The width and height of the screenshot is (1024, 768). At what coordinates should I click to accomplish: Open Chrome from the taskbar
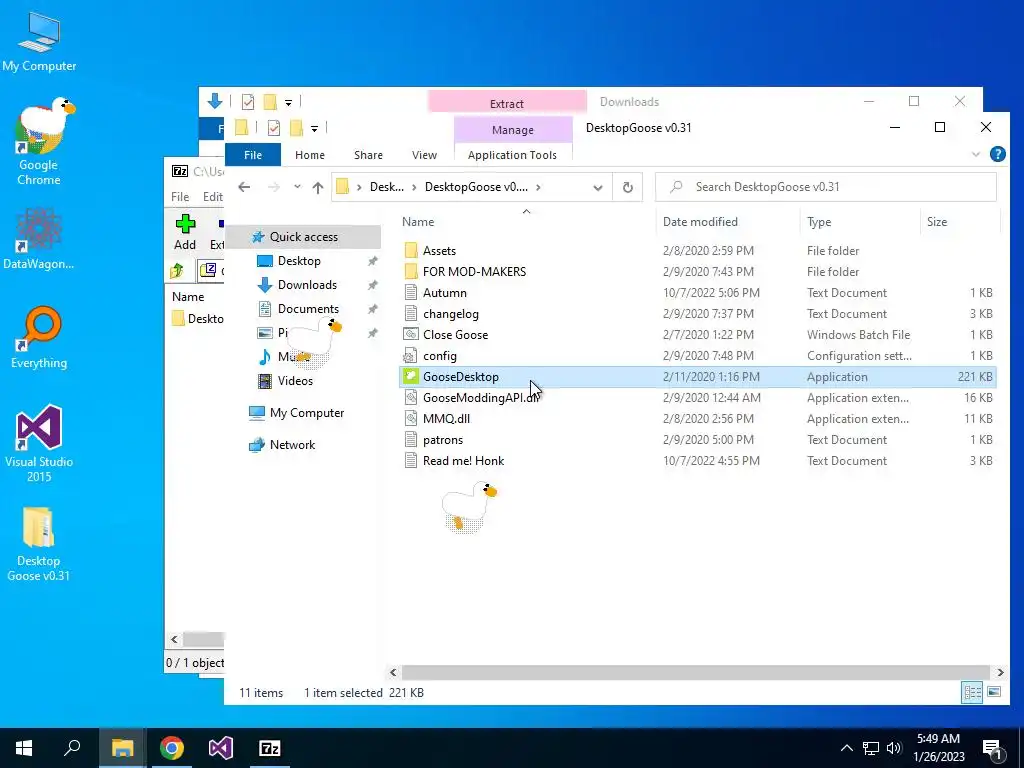pyautogui.click(x=172, y=748)
